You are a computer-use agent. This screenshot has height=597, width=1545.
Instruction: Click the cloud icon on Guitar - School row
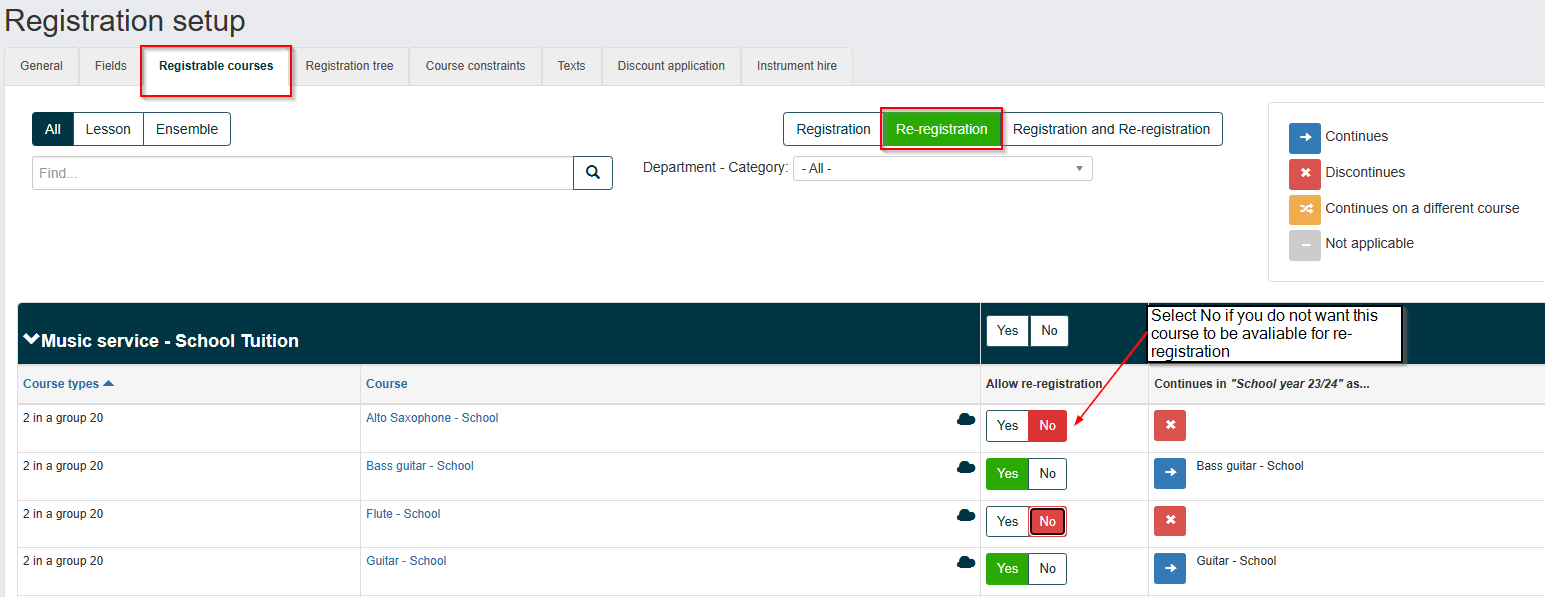coord(966,562)
